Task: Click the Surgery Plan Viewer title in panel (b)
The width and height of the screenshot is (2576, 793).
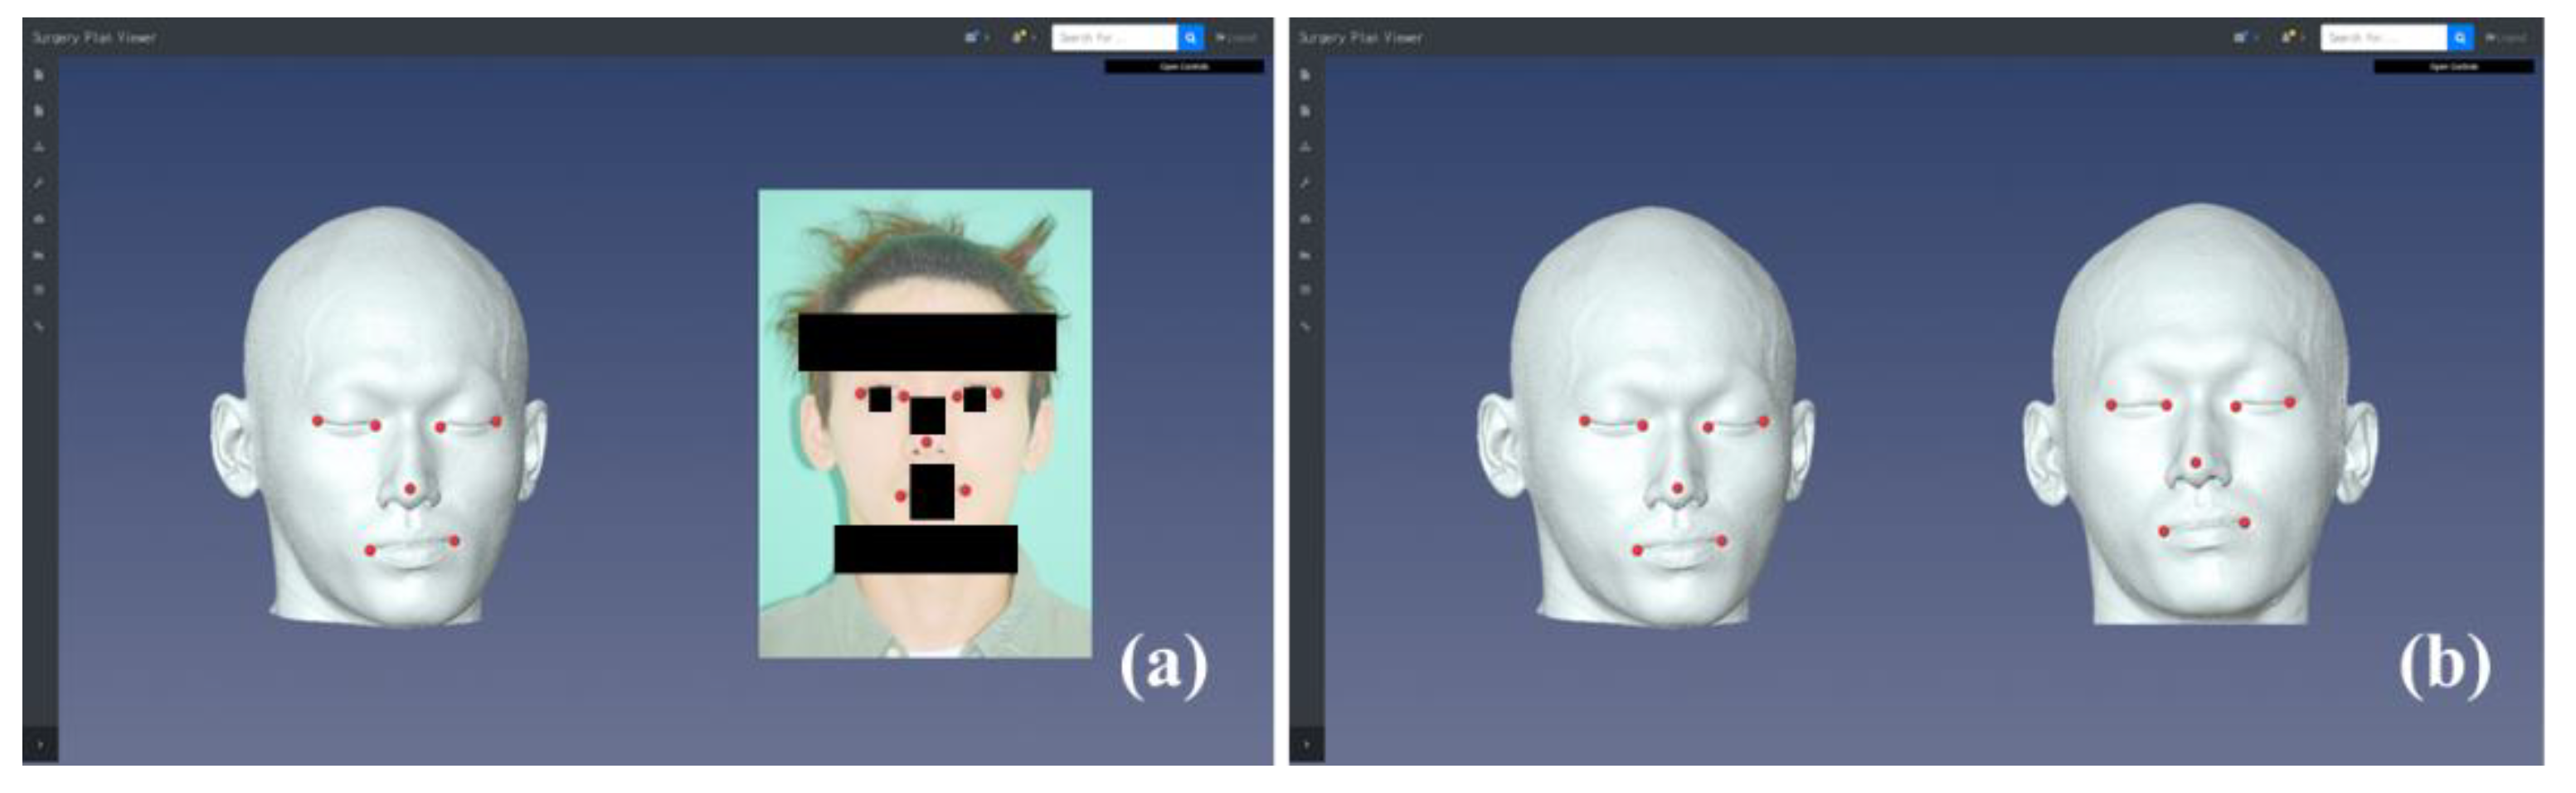Action: tap(1360, 38)
